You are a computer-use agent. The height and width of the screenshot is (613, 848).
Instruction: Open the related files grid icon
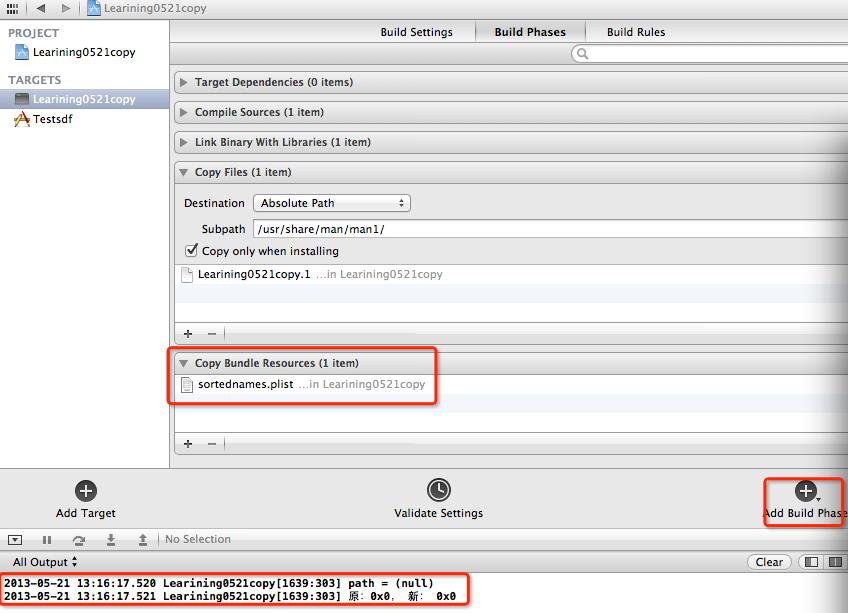point(12,8)
